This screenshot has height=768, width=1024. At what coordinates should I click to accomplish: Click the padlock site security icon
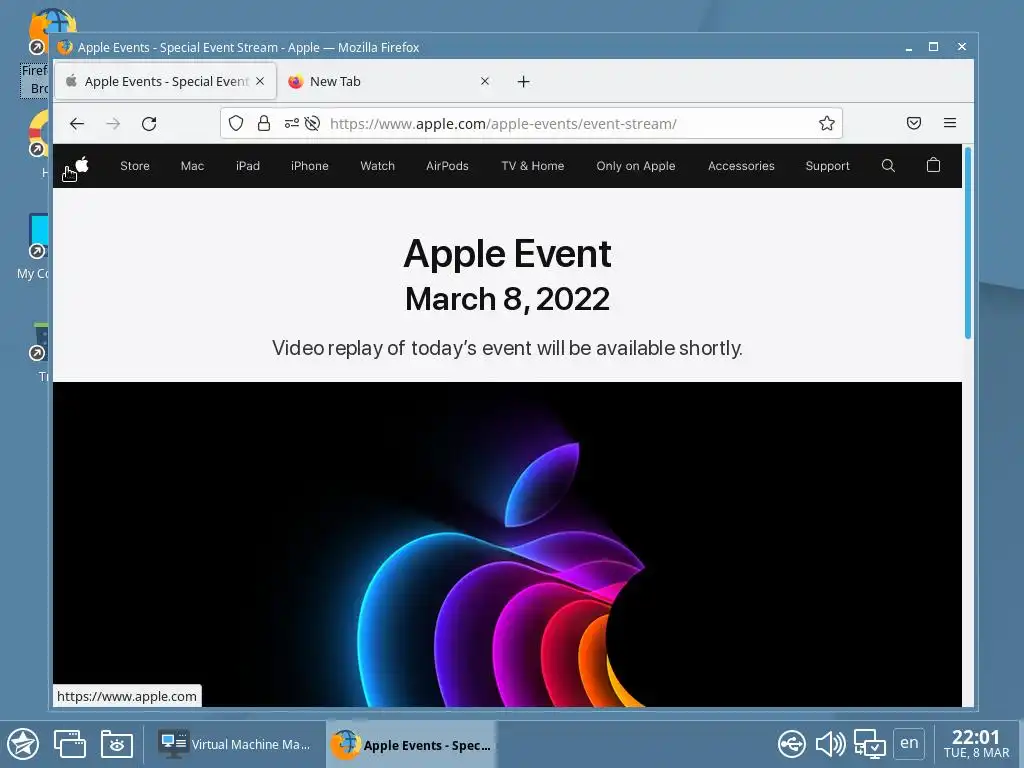pos(264,123)
